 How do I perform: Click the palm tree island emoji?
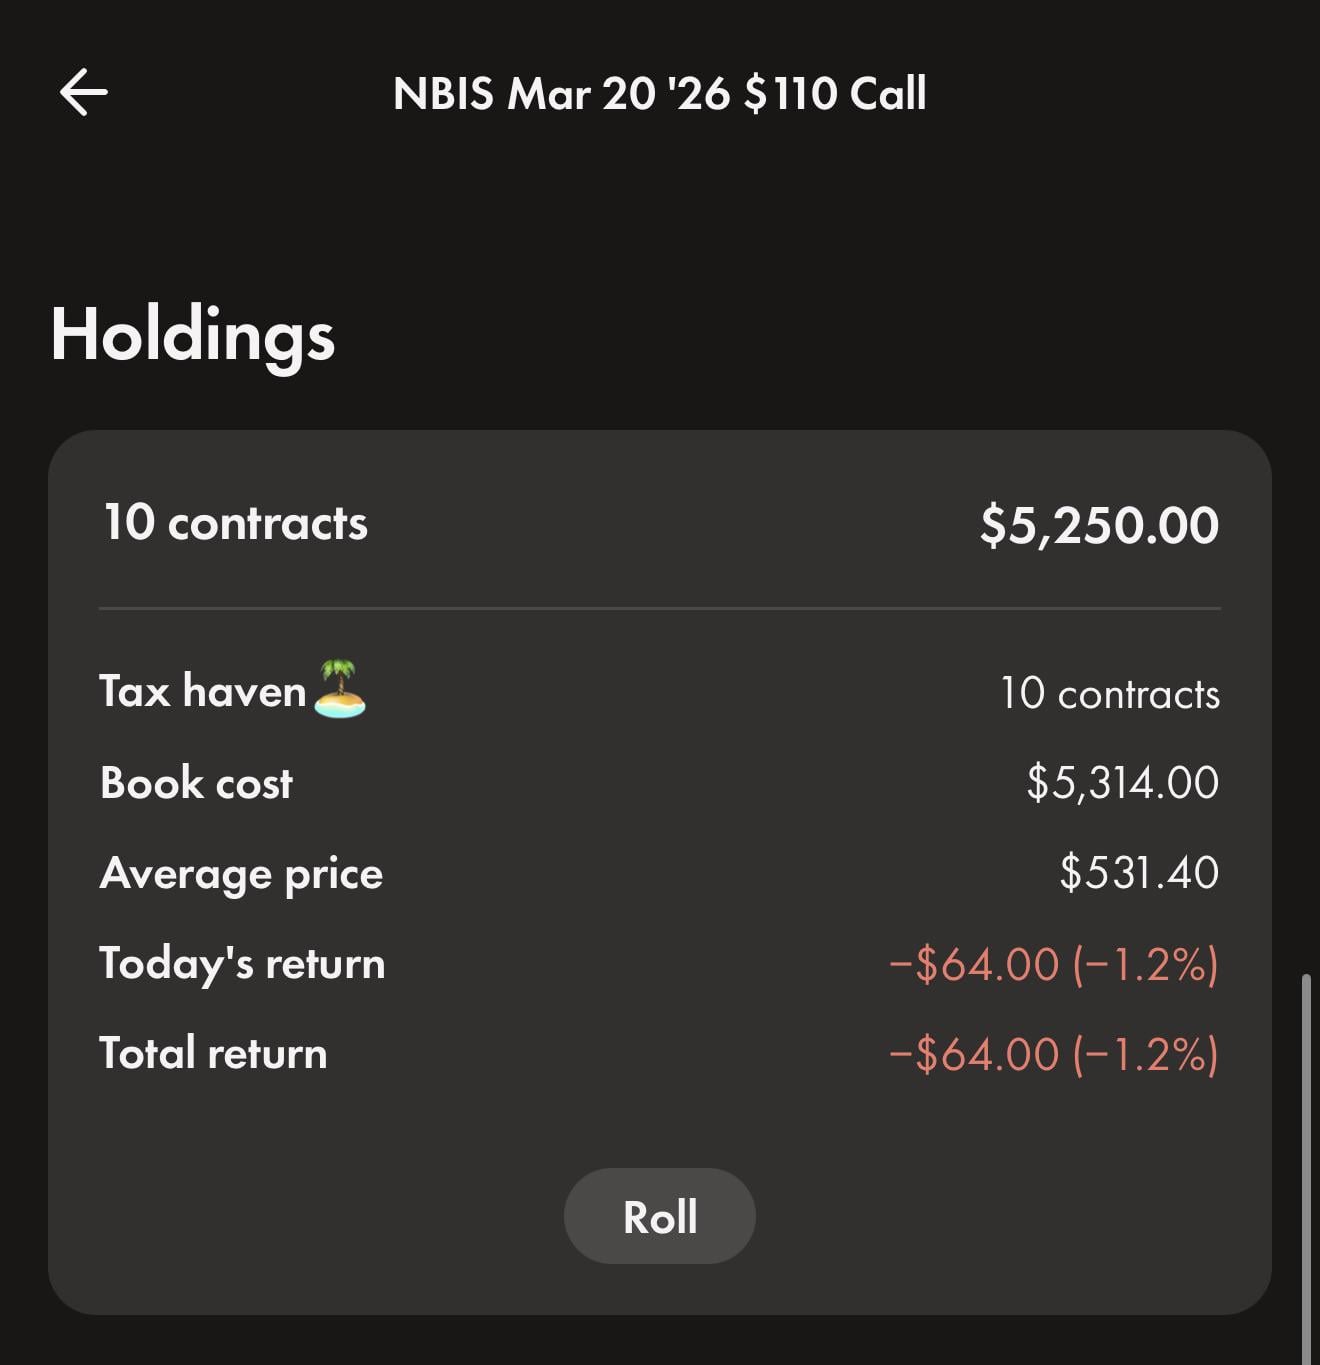point(340,689)
